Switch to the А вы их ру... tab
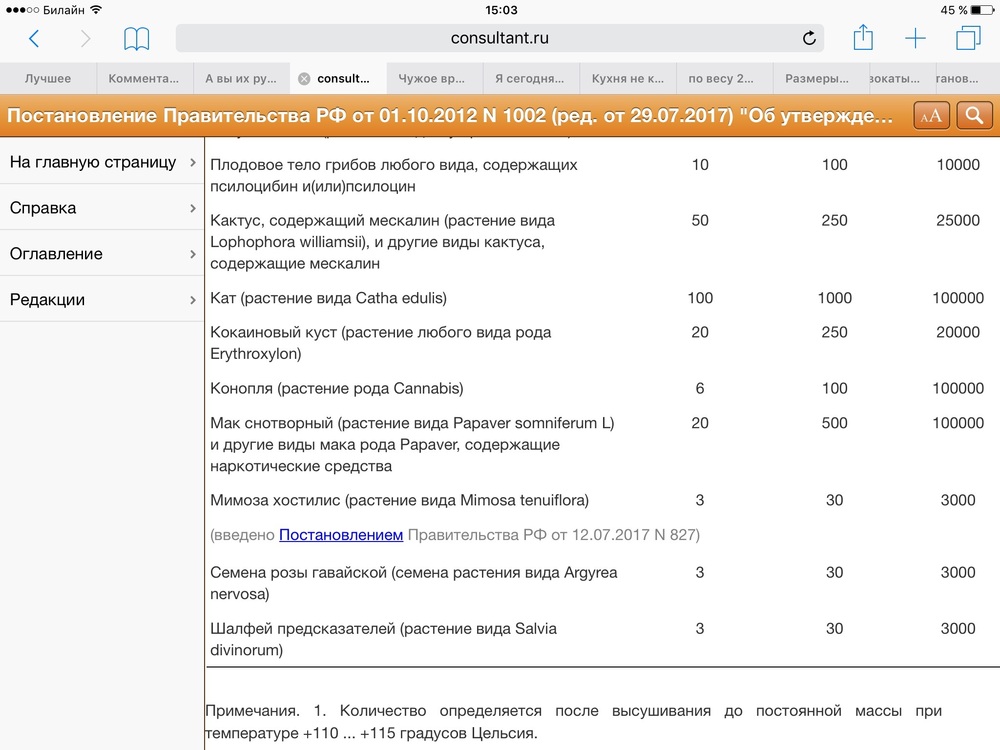The height and width of the screenshot is (750, 1000). pos(241,78)
